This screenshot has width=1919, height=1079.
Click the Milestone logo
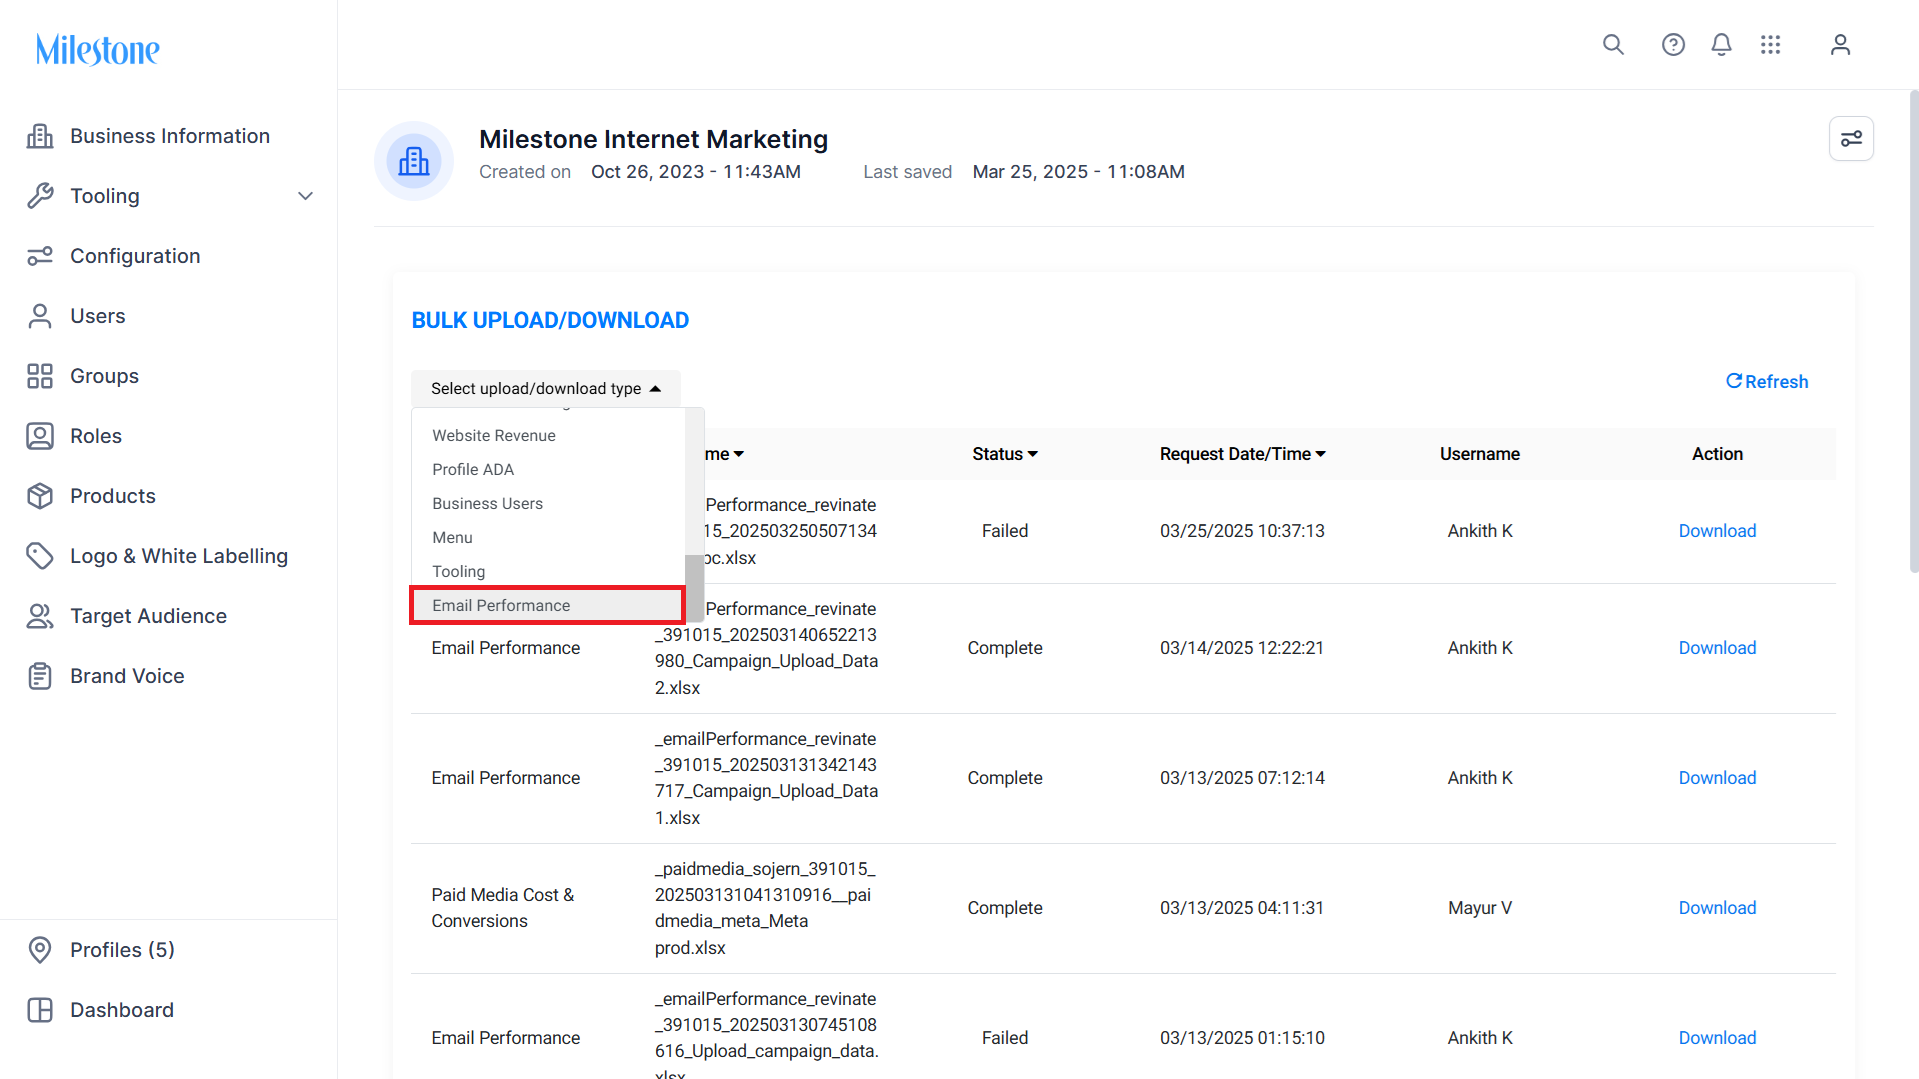pyautogui.click(x=98, y=49)
